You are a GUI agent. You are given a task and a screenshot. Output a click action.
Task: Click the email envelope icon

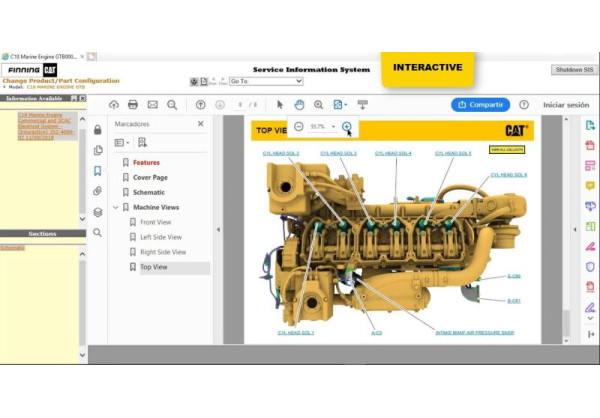(x=152, y=105)
